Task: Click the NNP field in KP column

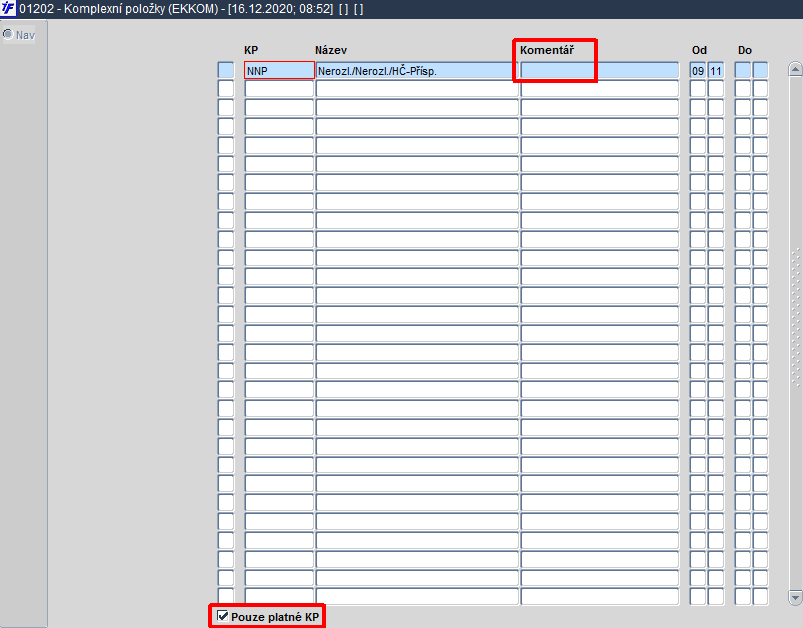Action: point(279,71)
